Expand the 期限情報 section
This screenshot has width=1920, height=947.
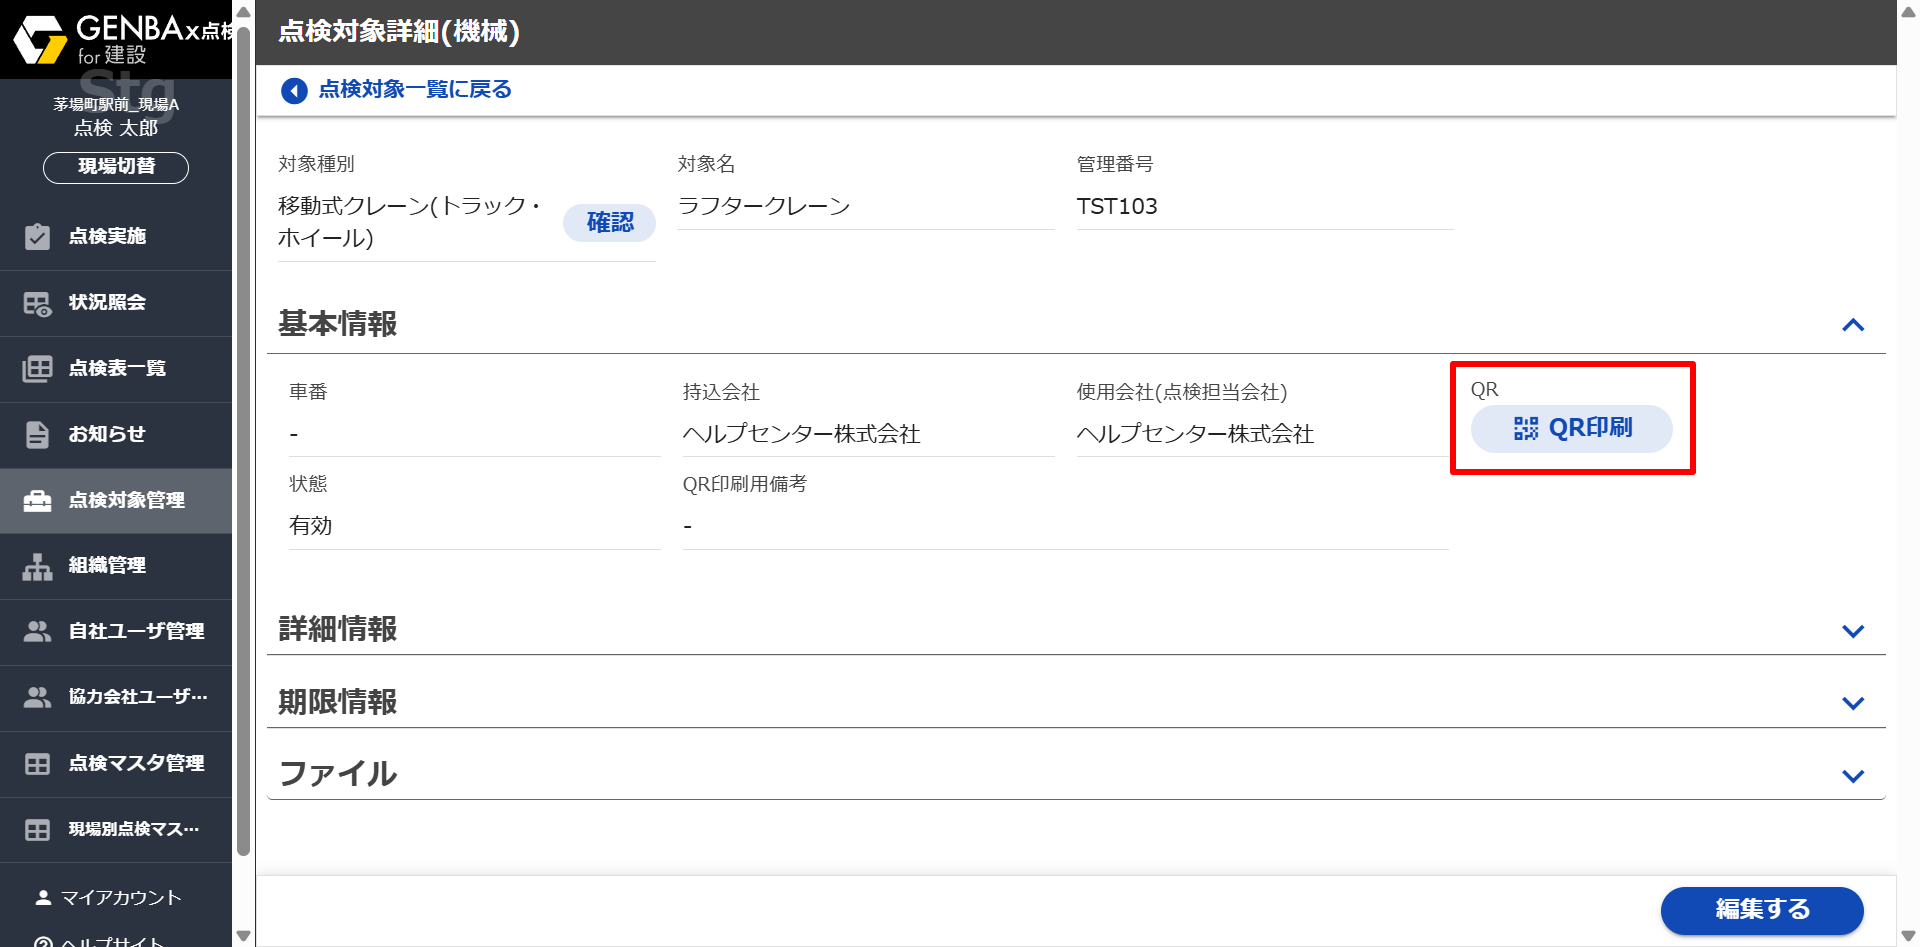[x=1852, y=703]
